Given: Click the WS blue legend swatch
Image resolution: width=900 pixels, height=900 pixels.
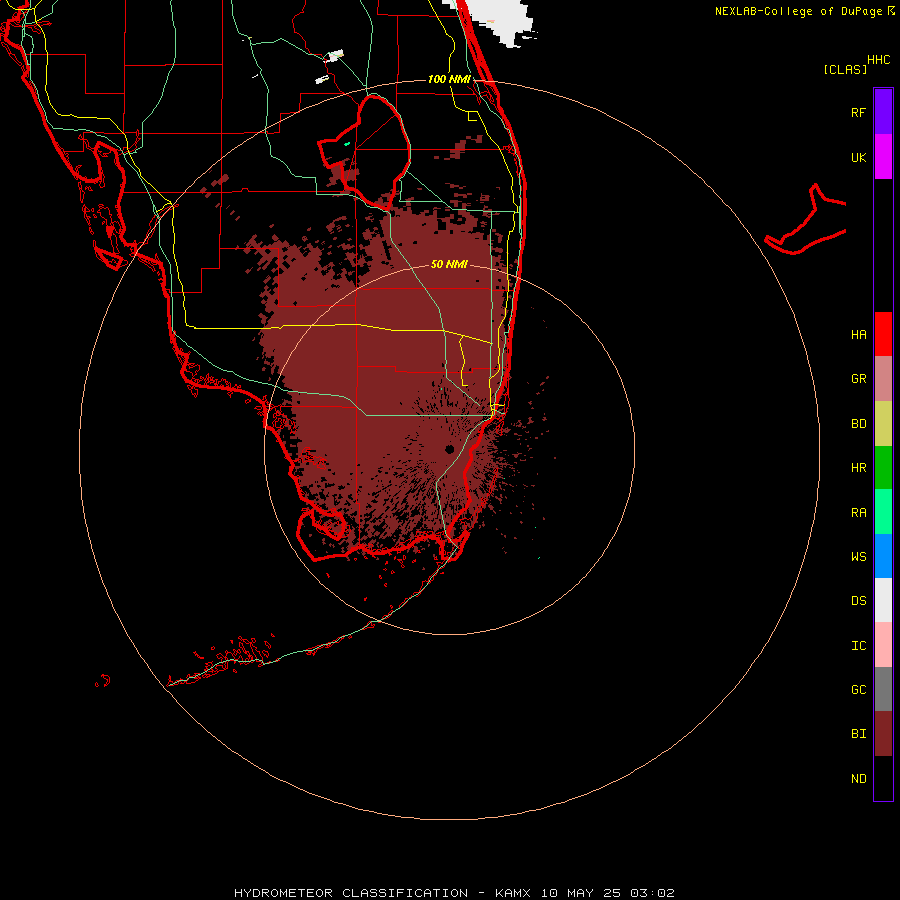Looking at the screenshot, I should click(883, 556).
